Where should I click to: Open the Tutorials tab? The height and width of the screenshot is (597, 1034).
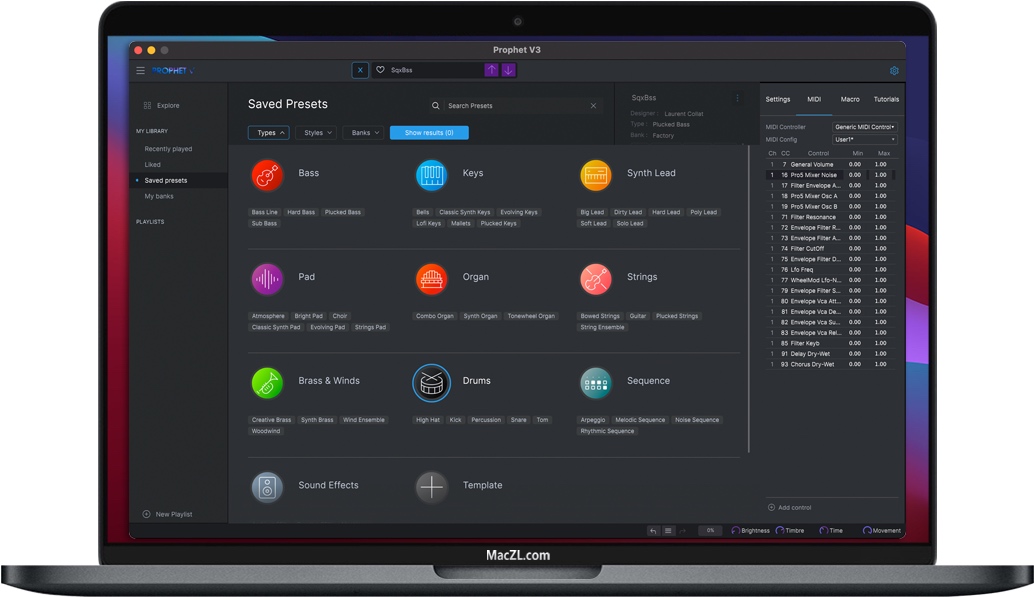click(x=886, y=100)
